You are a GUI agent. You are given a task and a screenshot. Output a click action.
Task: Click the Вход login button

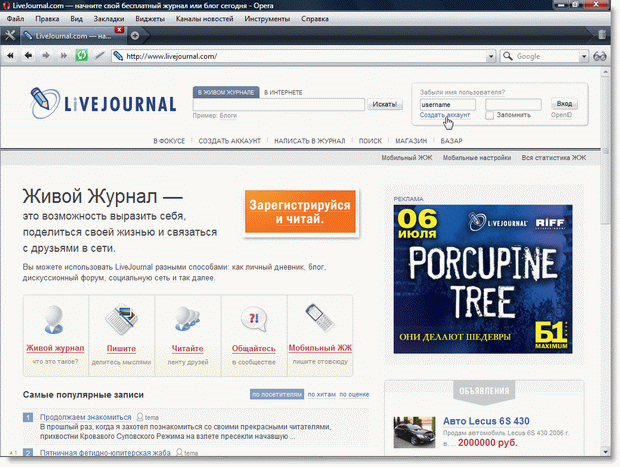coord(564,104)
